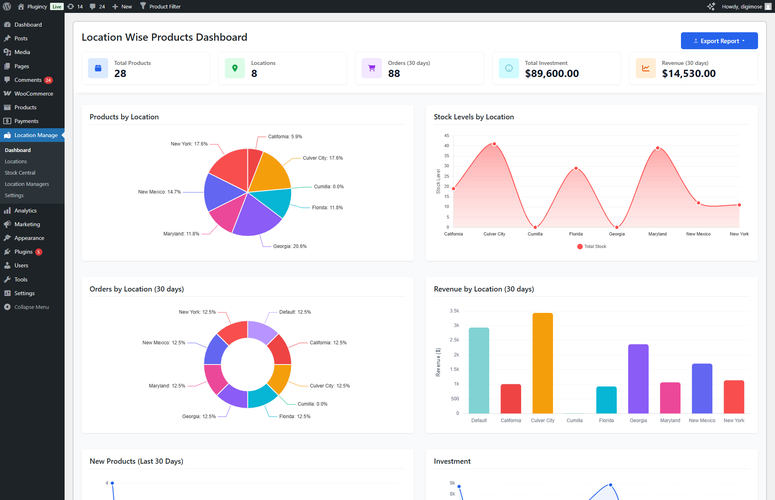Image resolution: width=775 pixels, height=500 pixels.
Task: Click the "Georgia: 20.6%" pie label
Action: [290, 246]
